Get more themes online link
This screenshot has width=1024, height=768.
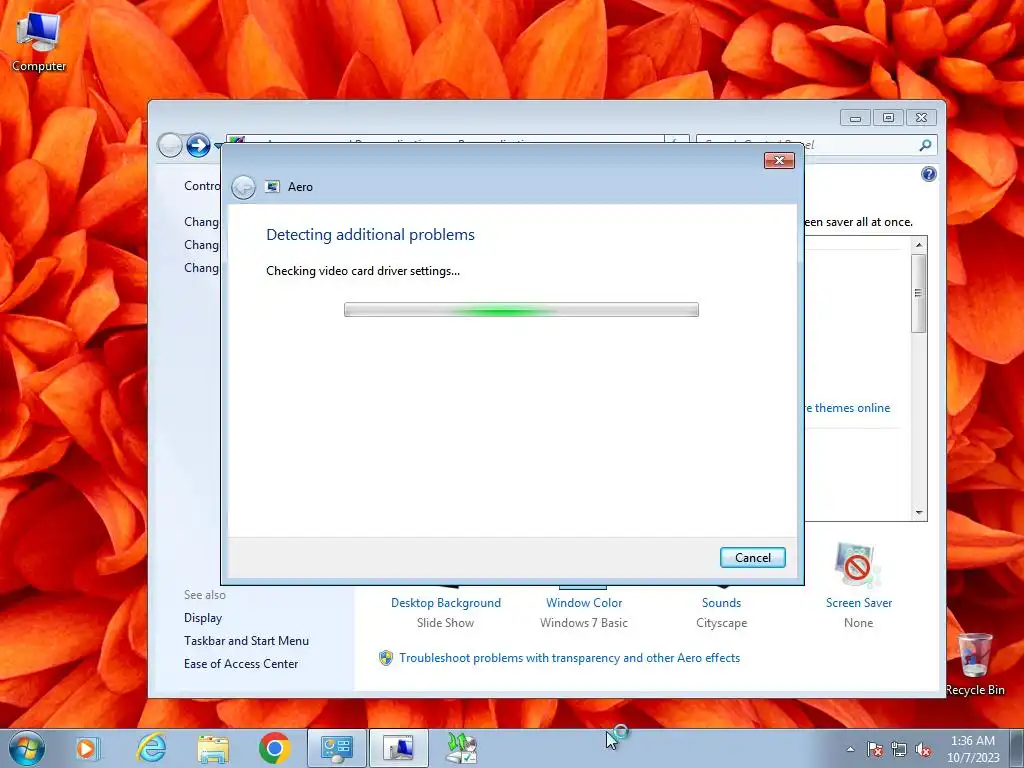click(848, 408)
